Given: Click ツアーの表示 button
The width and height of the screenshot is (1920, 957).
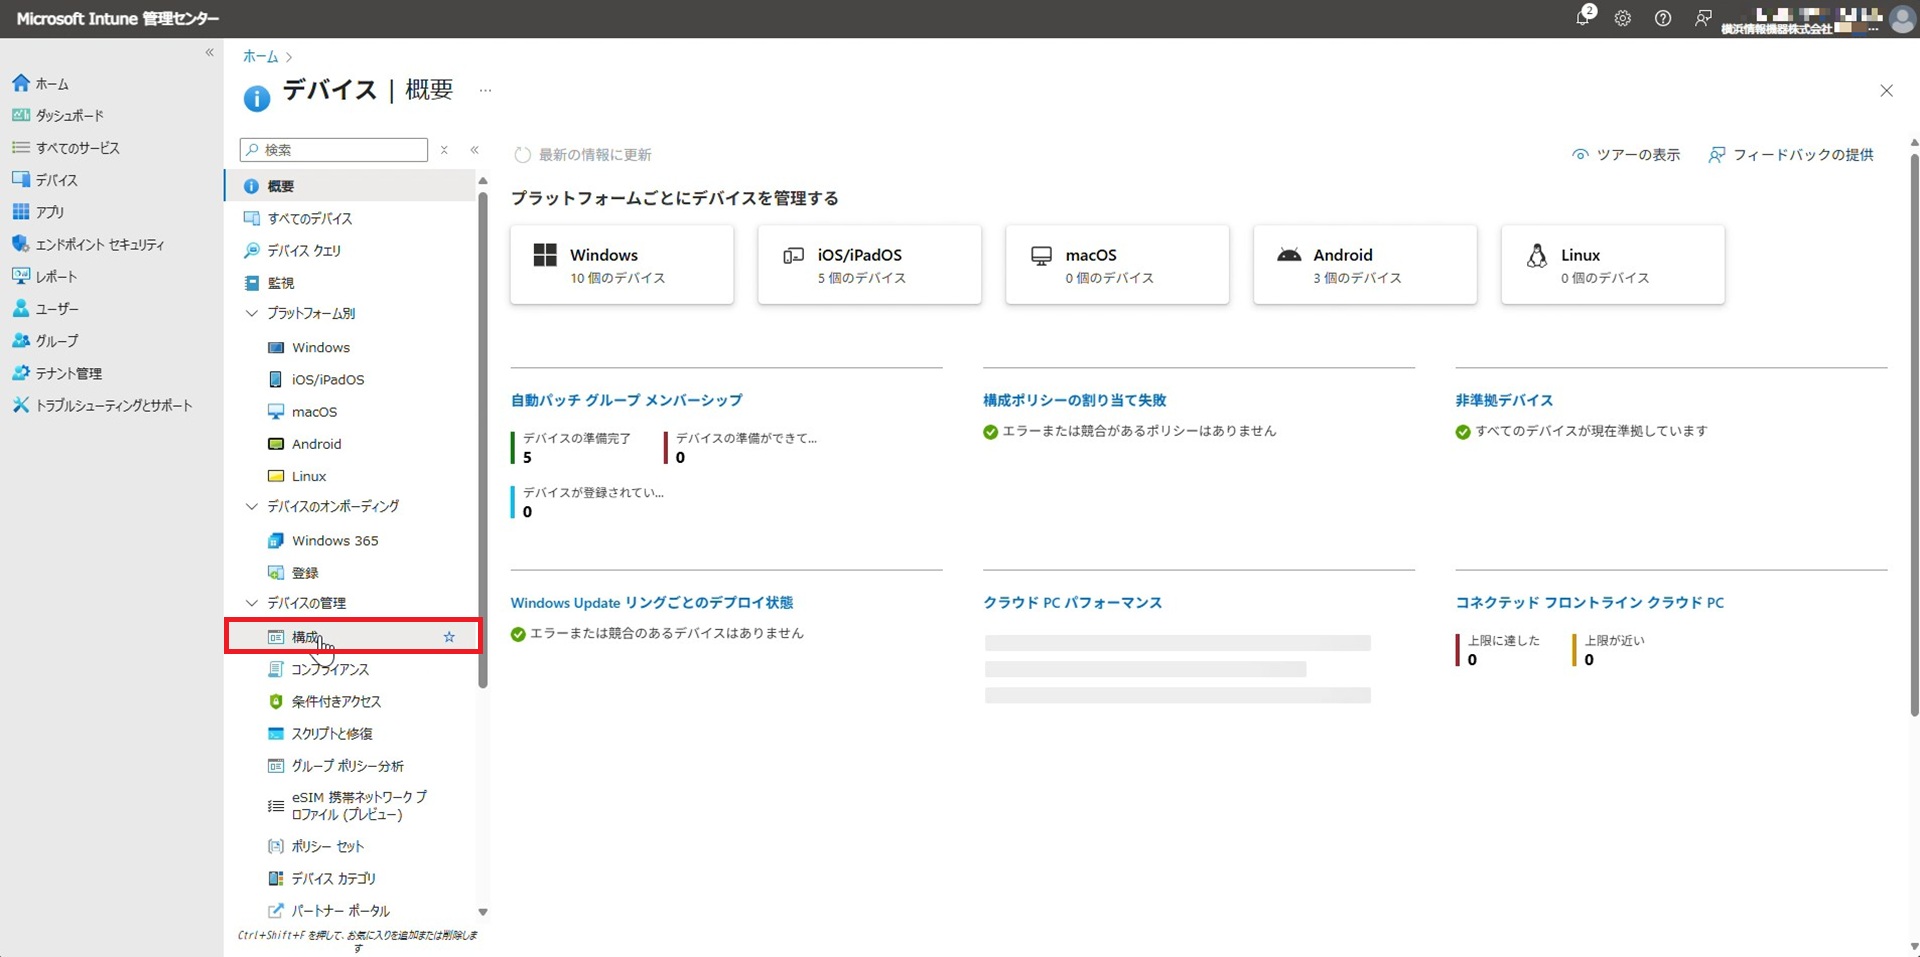Looking at the screenshot, I should coord(1627,155).
